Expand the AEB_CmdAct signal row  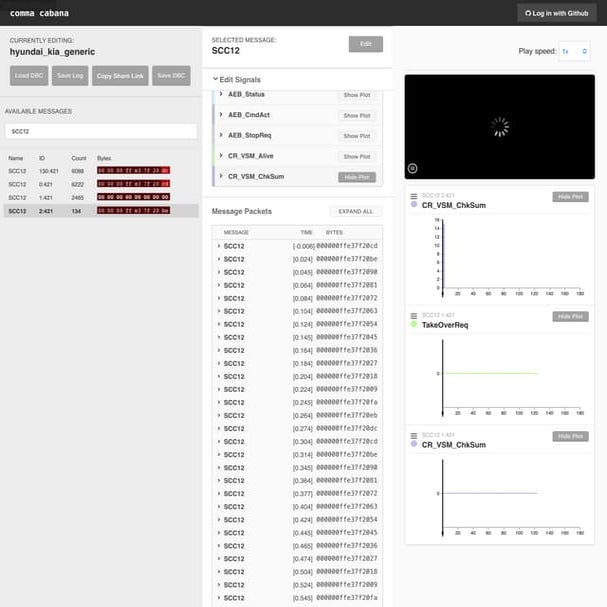tap(221, 115)
